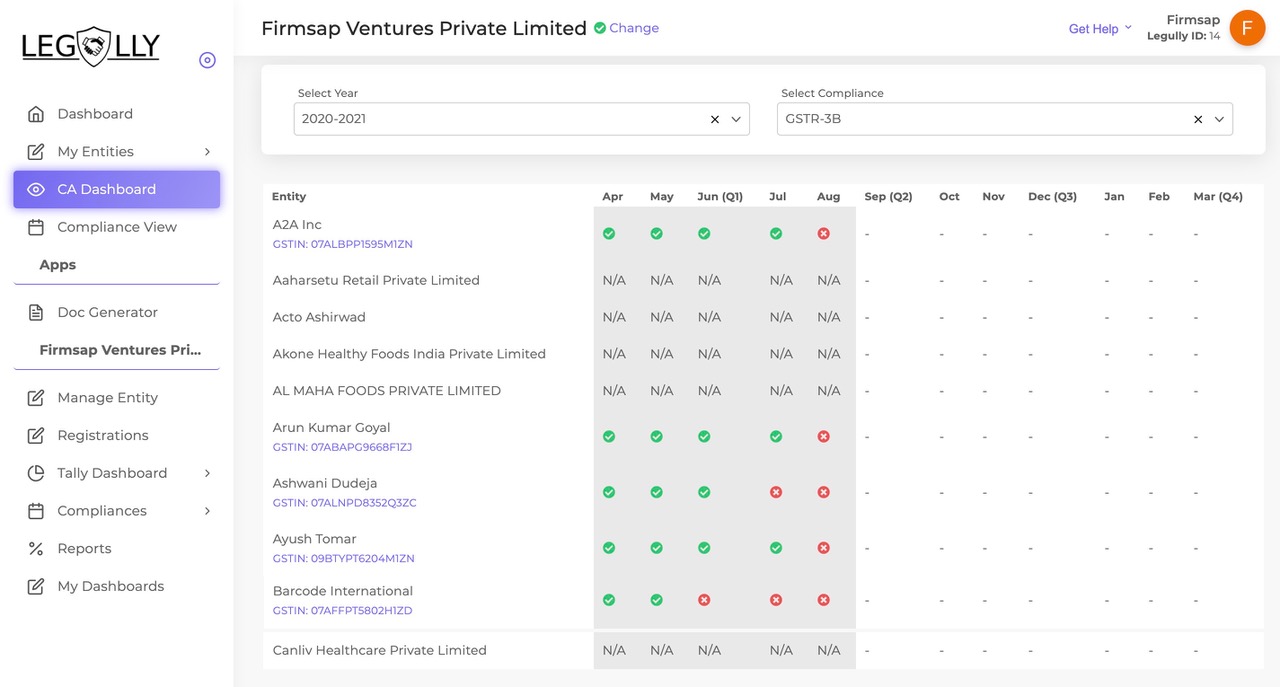Viewport: 1280px width, 687px height.
Task: Open the Select Year dropdown arrow
Action: pyautogui.click(x=736, y=119)
